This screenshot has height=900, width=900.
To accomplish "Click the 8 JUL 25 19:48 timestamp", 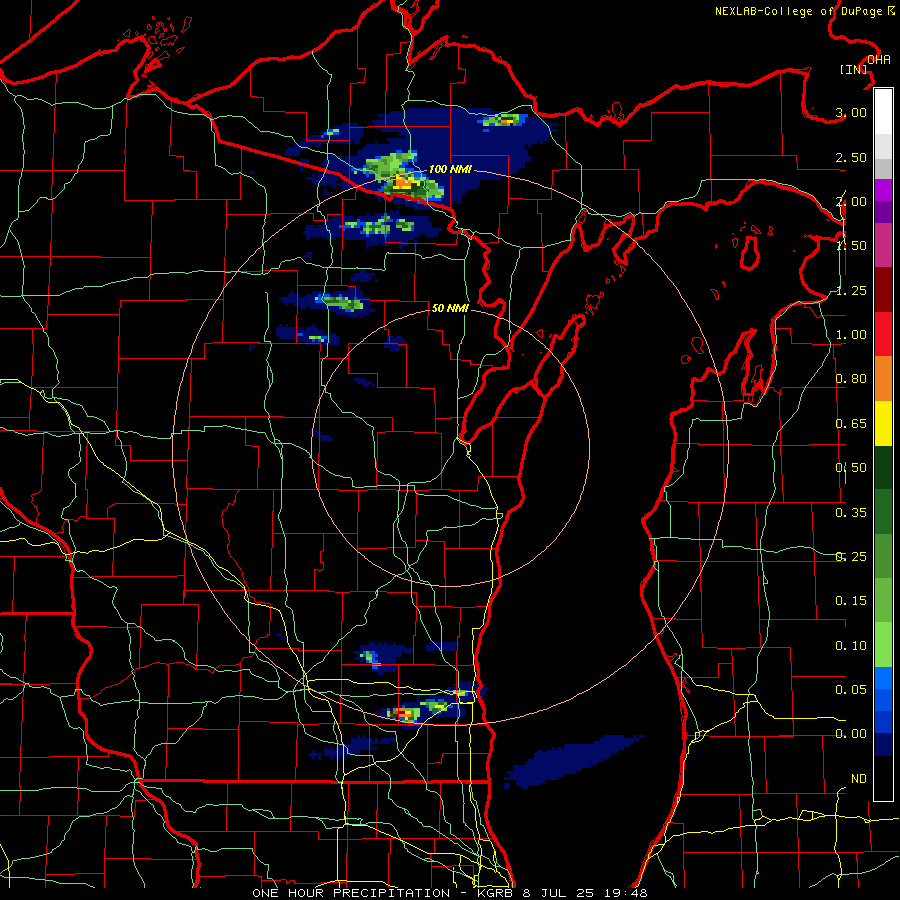I will click(x=584, y=893).
